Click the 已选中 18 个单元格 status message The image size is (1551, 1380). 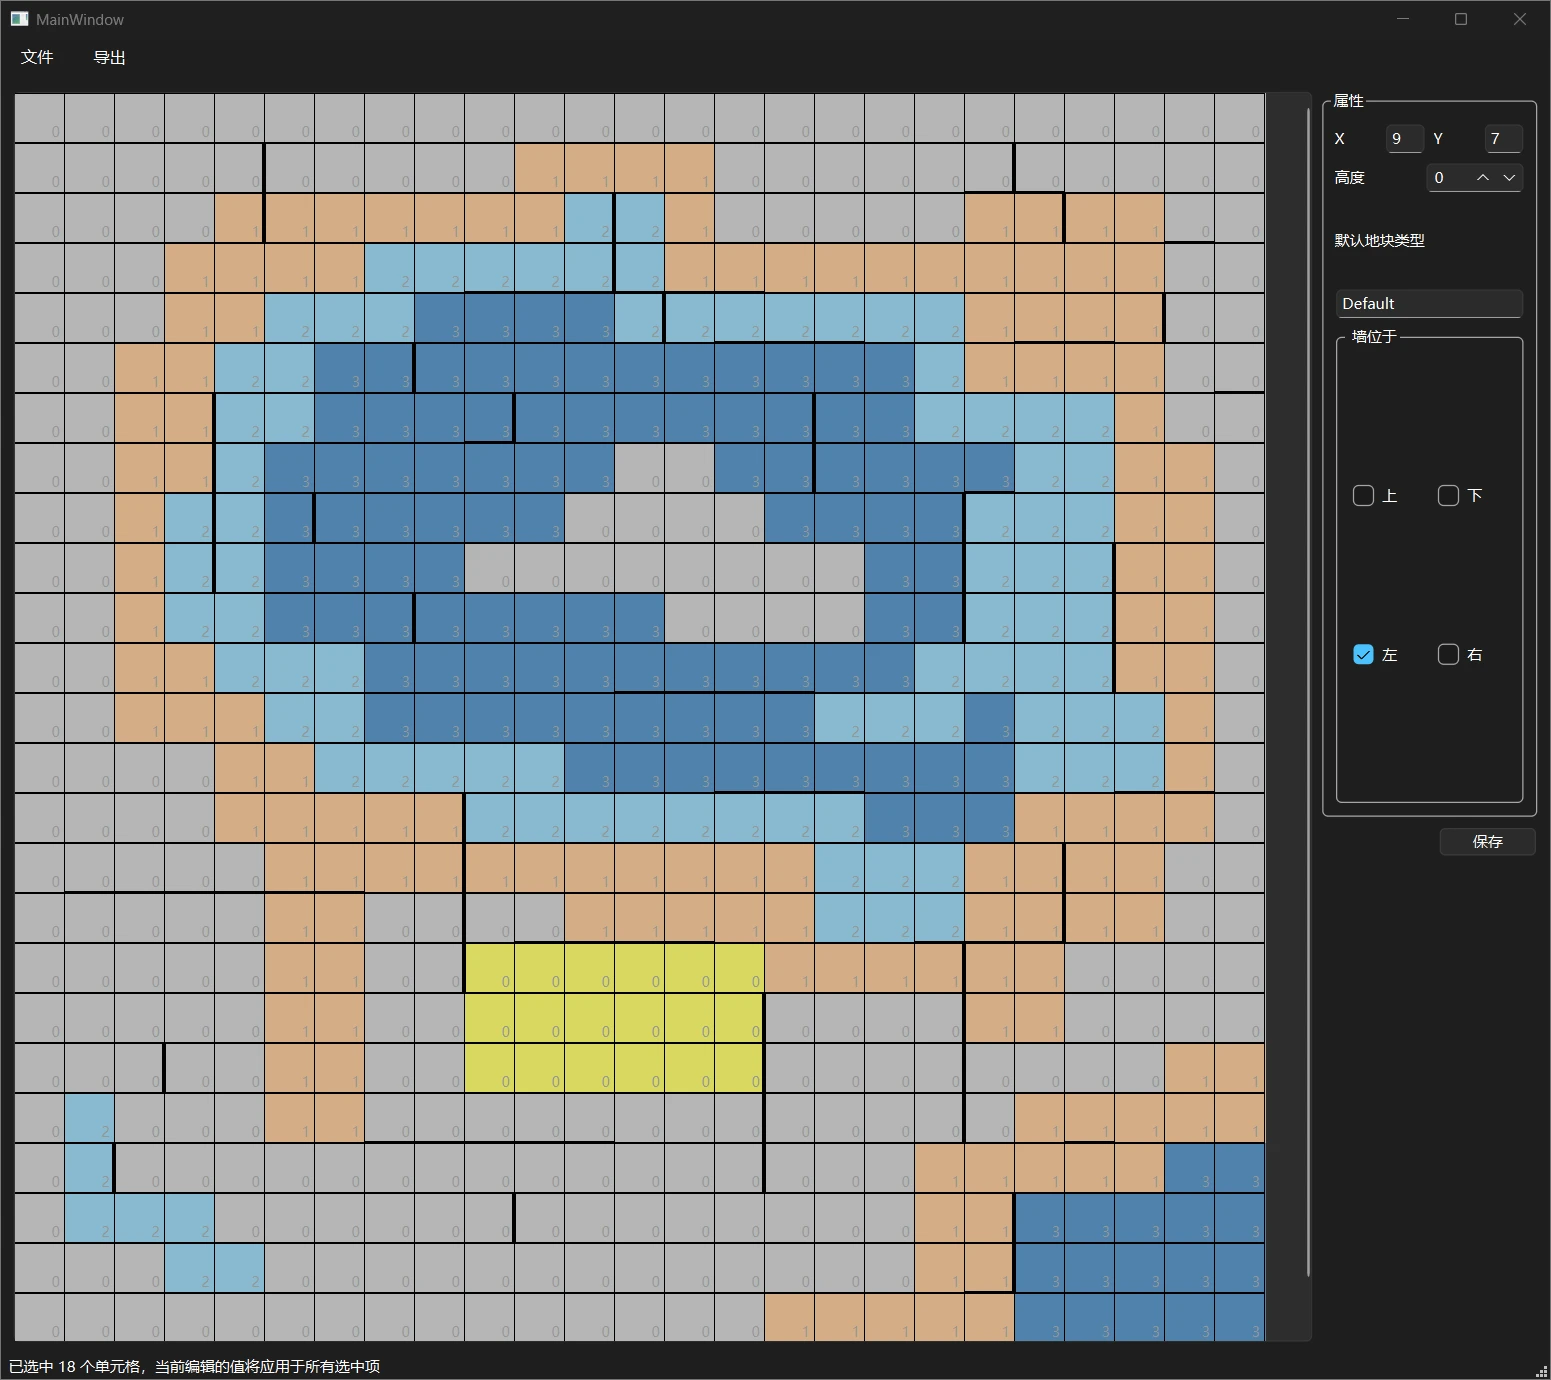(194, 1366)
